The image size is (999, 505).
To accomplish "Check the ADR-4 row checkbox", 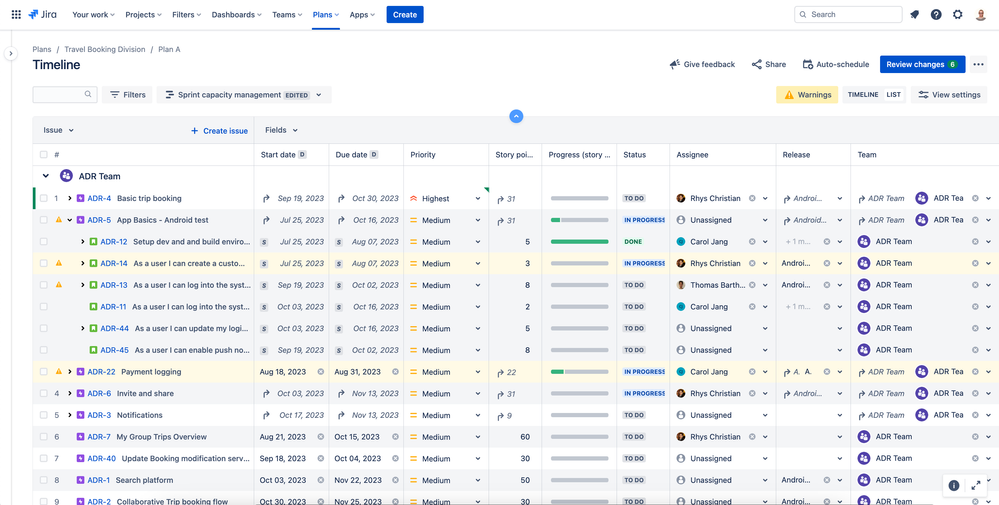I will (x=44, y=199).
